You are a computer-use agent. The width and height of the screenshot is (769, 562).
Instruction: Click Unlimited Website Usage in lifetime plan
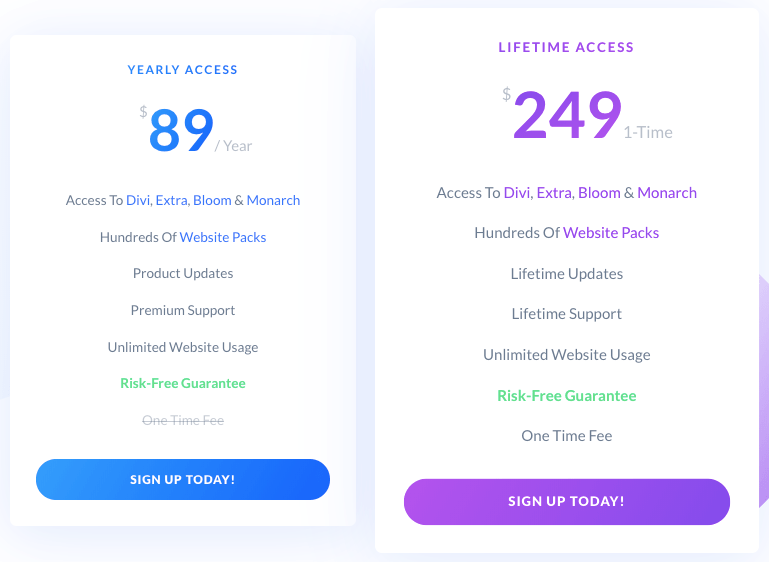[x=567, y=355]
